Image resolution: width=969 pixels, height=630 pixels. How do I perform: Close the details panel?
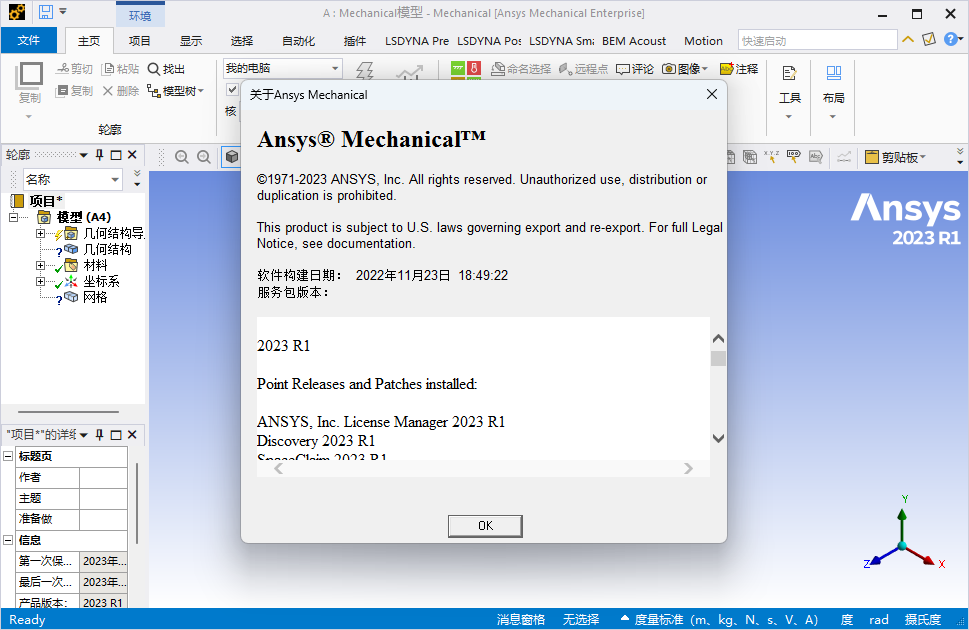(x=132, y=435)
